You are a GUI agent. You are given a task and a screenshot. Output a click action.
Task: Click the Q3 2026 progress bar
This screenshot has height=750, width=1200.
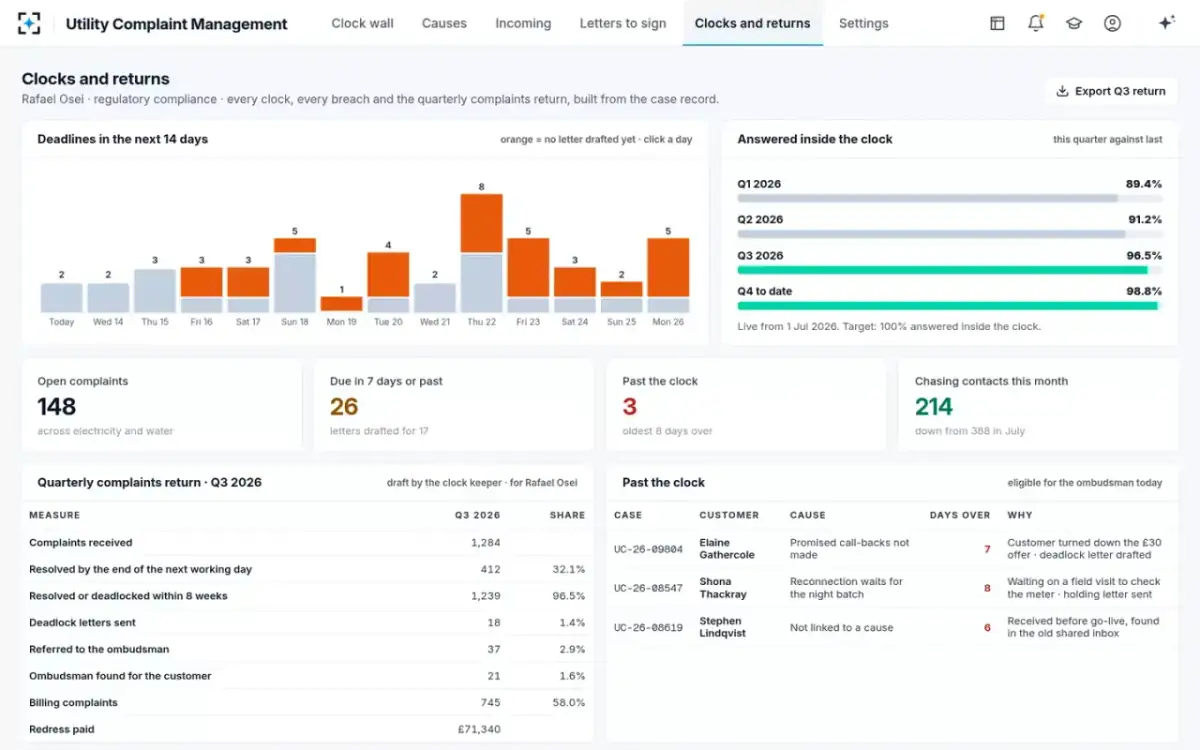[950, 270]
